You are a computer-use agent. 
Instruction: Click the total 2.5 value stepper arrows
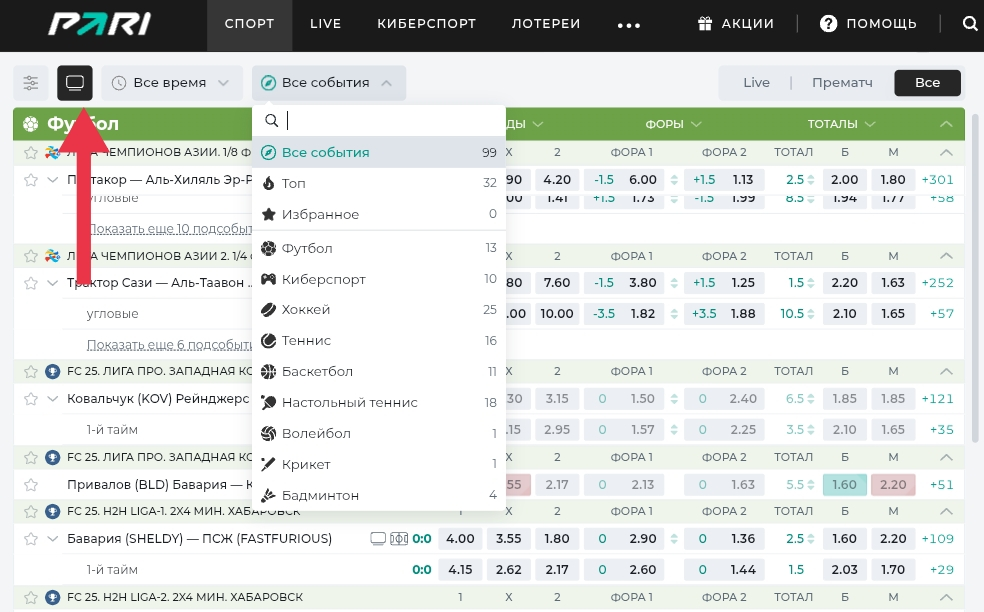tap(811, 180)
